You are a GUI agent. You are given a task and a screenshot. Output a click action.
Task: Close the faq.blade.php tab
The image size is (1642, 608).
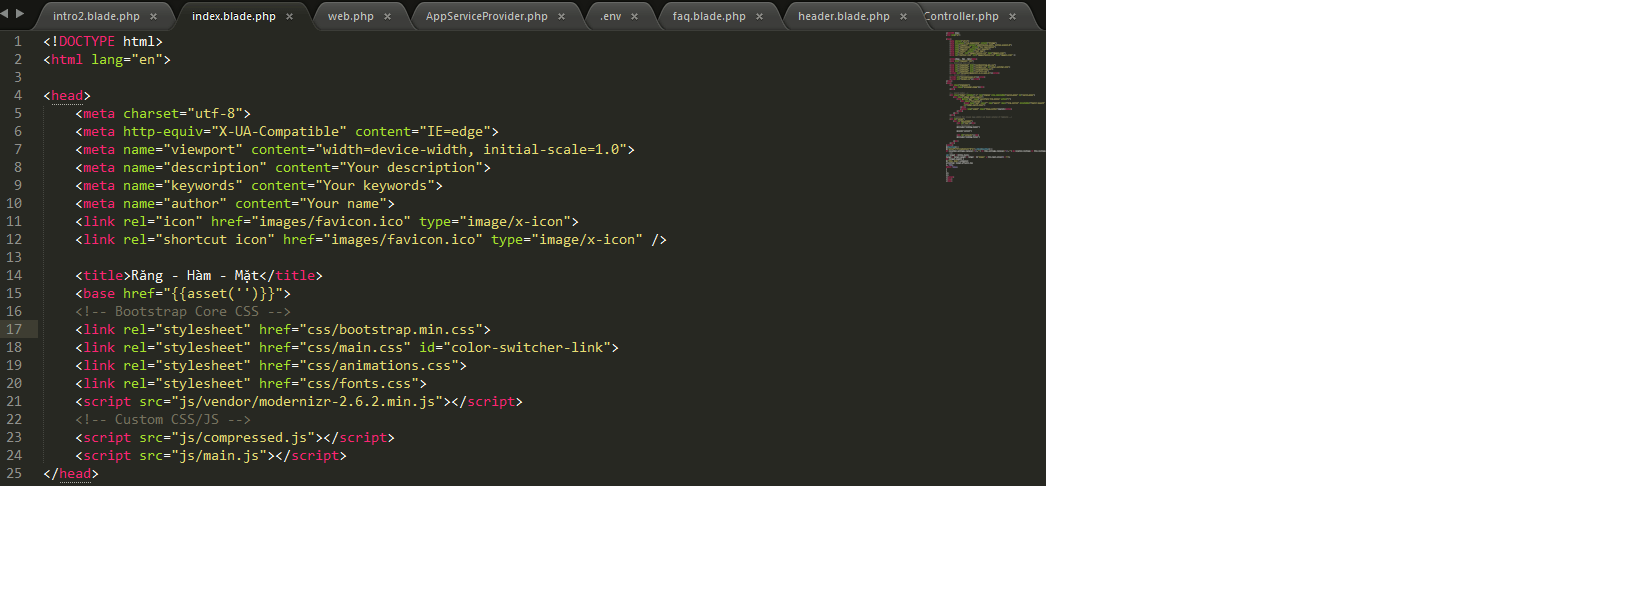[x=759, y=16]
